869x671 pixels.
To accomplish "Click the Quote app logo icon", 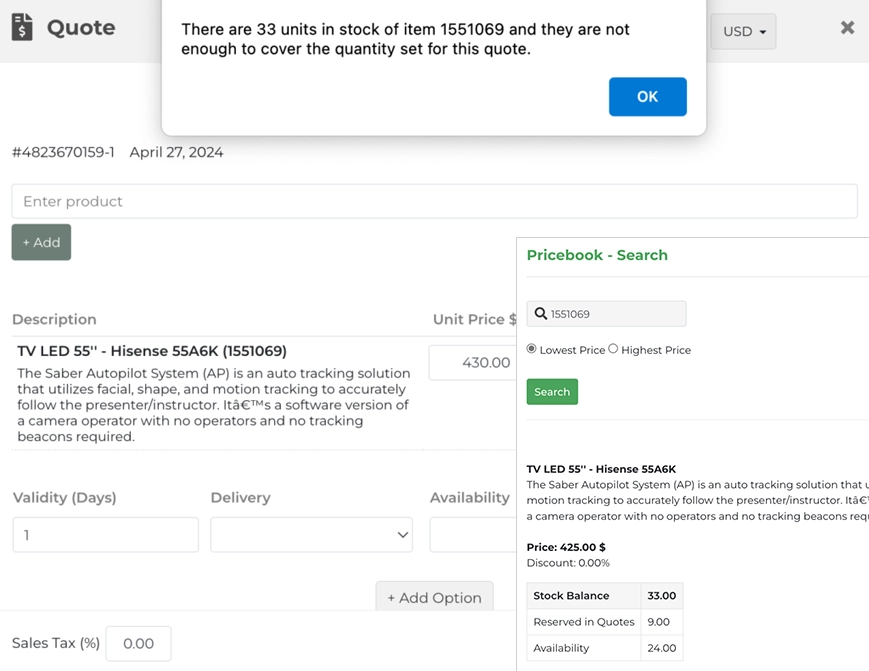I will [x=22, y=28].
